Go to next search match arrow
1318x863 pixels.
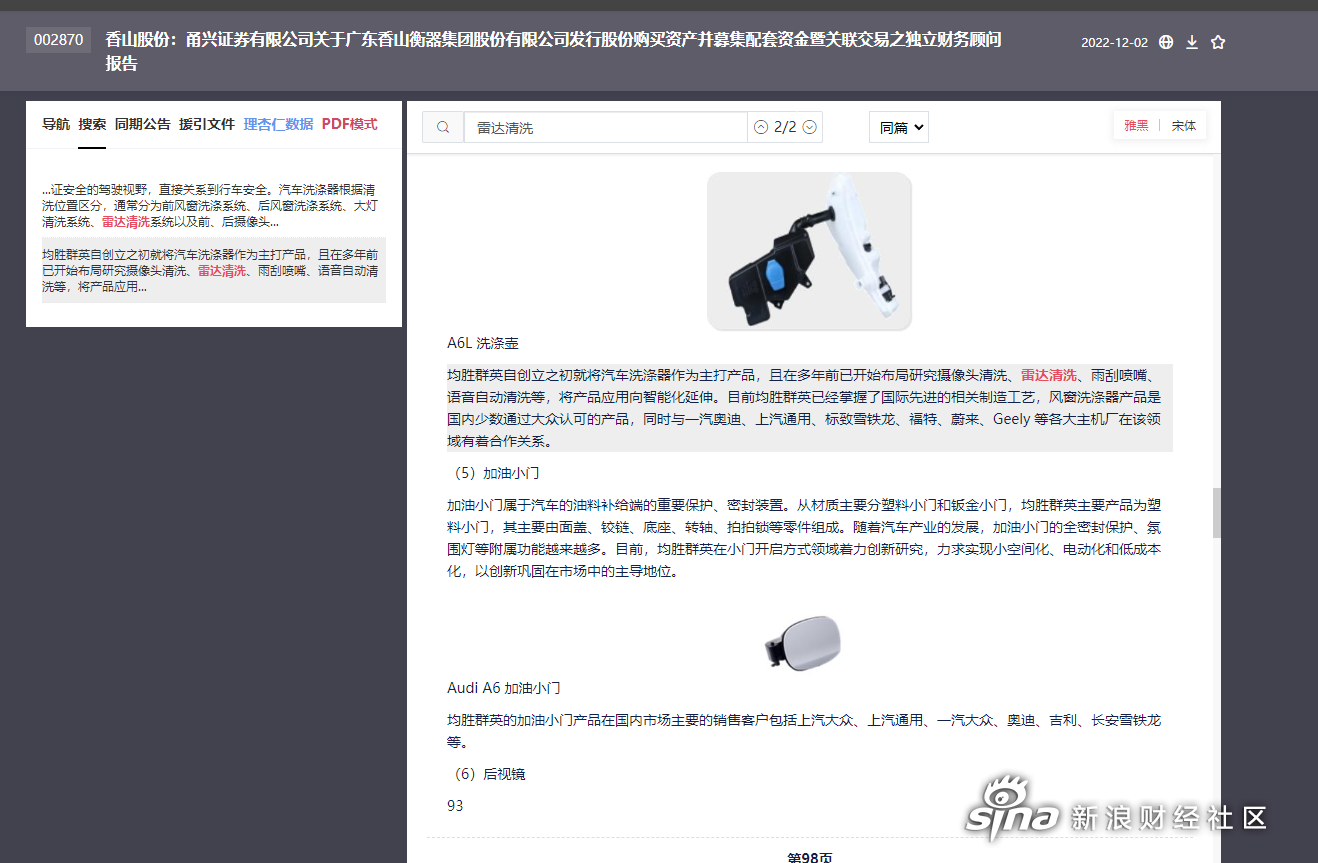[810, 127]
